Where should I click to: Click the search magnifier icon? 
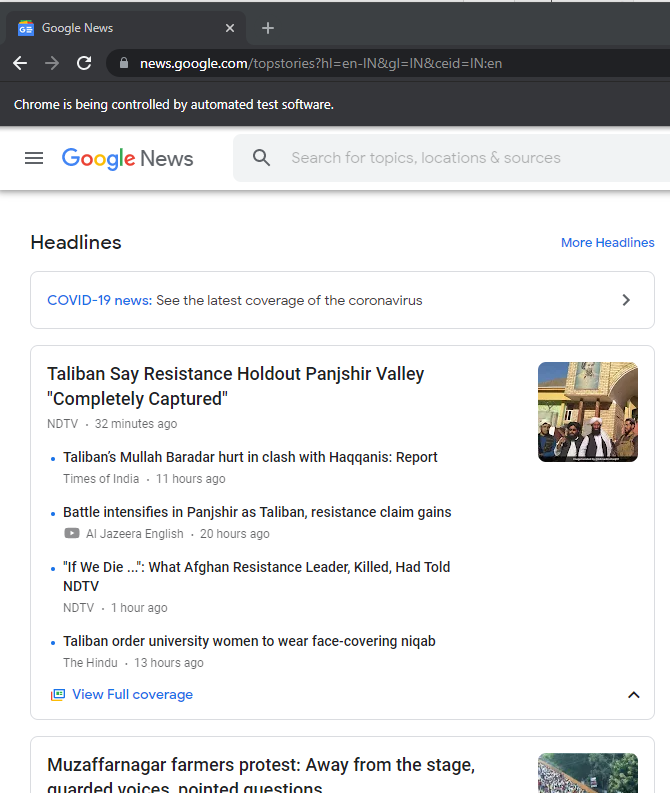(x=262, y=158)
